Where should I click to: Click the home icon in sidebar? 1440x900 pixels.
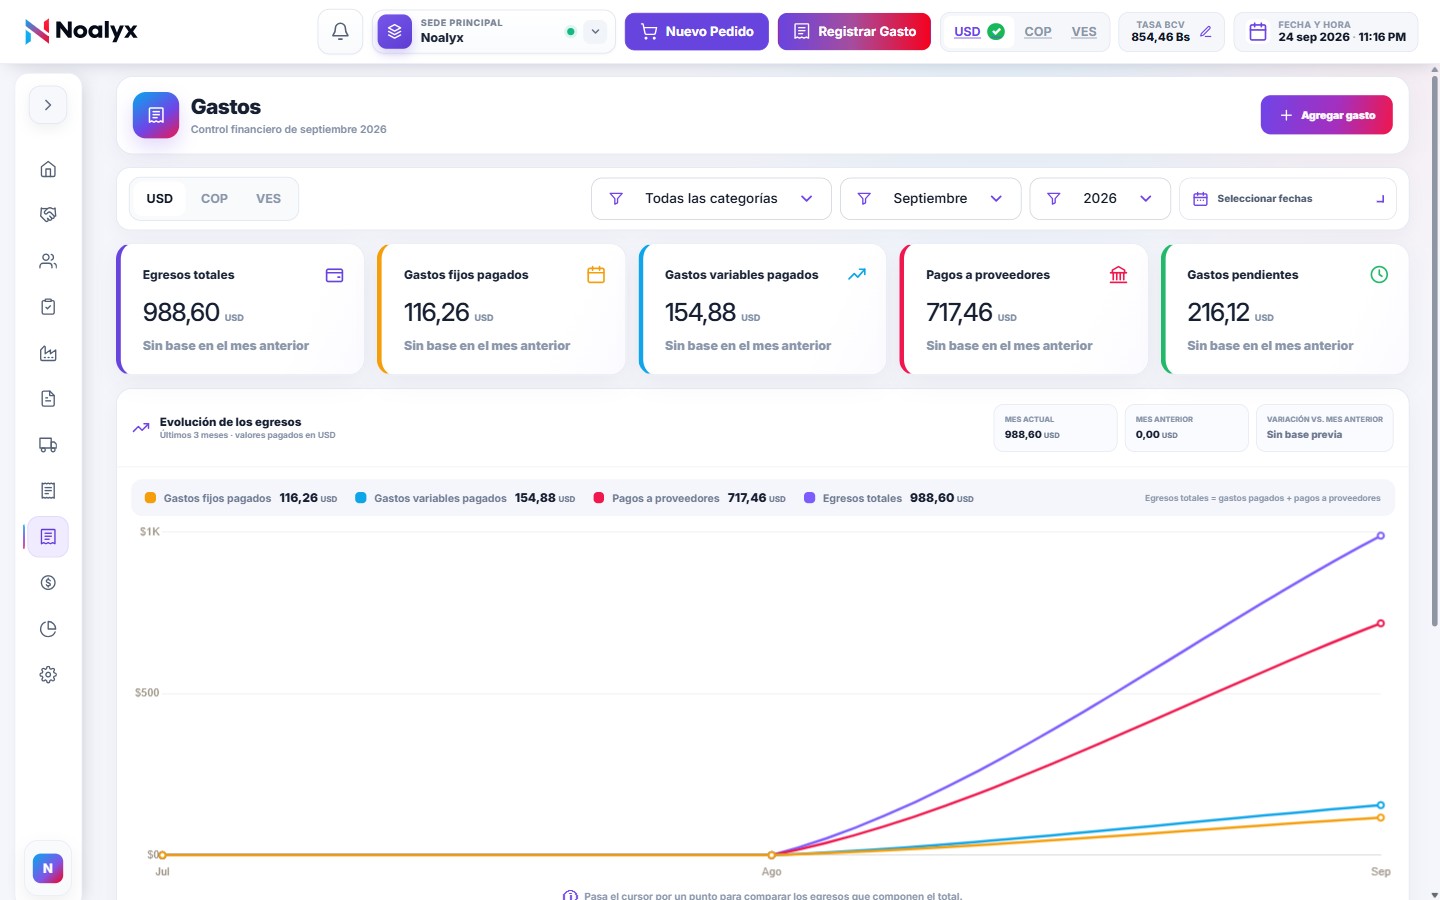click(x=48, y=169)
